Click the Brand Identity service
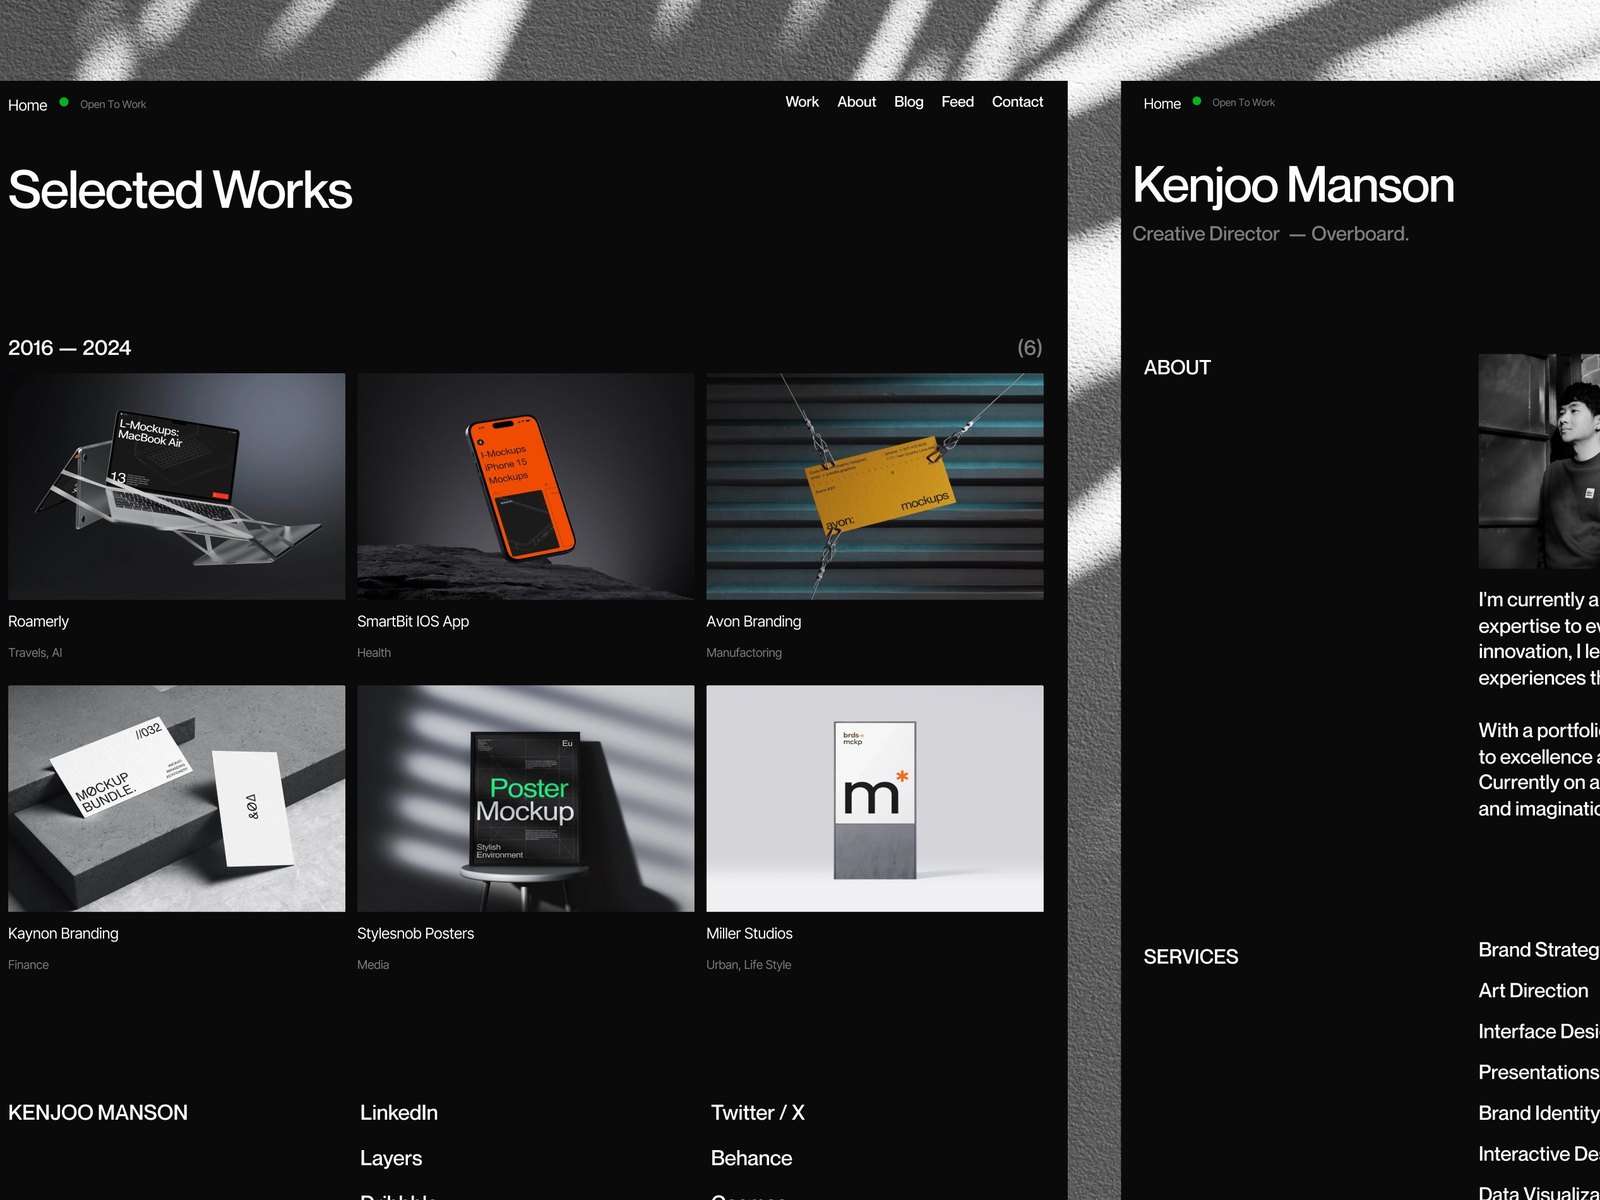Viewport: 1600px width, 1200px height. click(x=1539, y=1113)
